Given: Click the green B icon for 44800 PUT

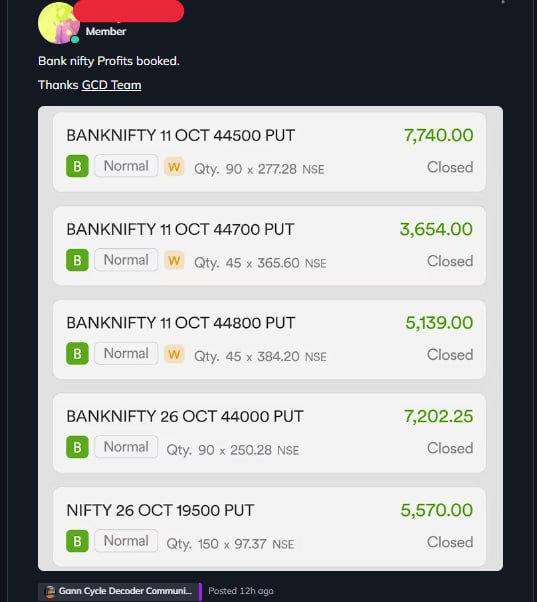Looking at the screenshot, I should 77,354.
